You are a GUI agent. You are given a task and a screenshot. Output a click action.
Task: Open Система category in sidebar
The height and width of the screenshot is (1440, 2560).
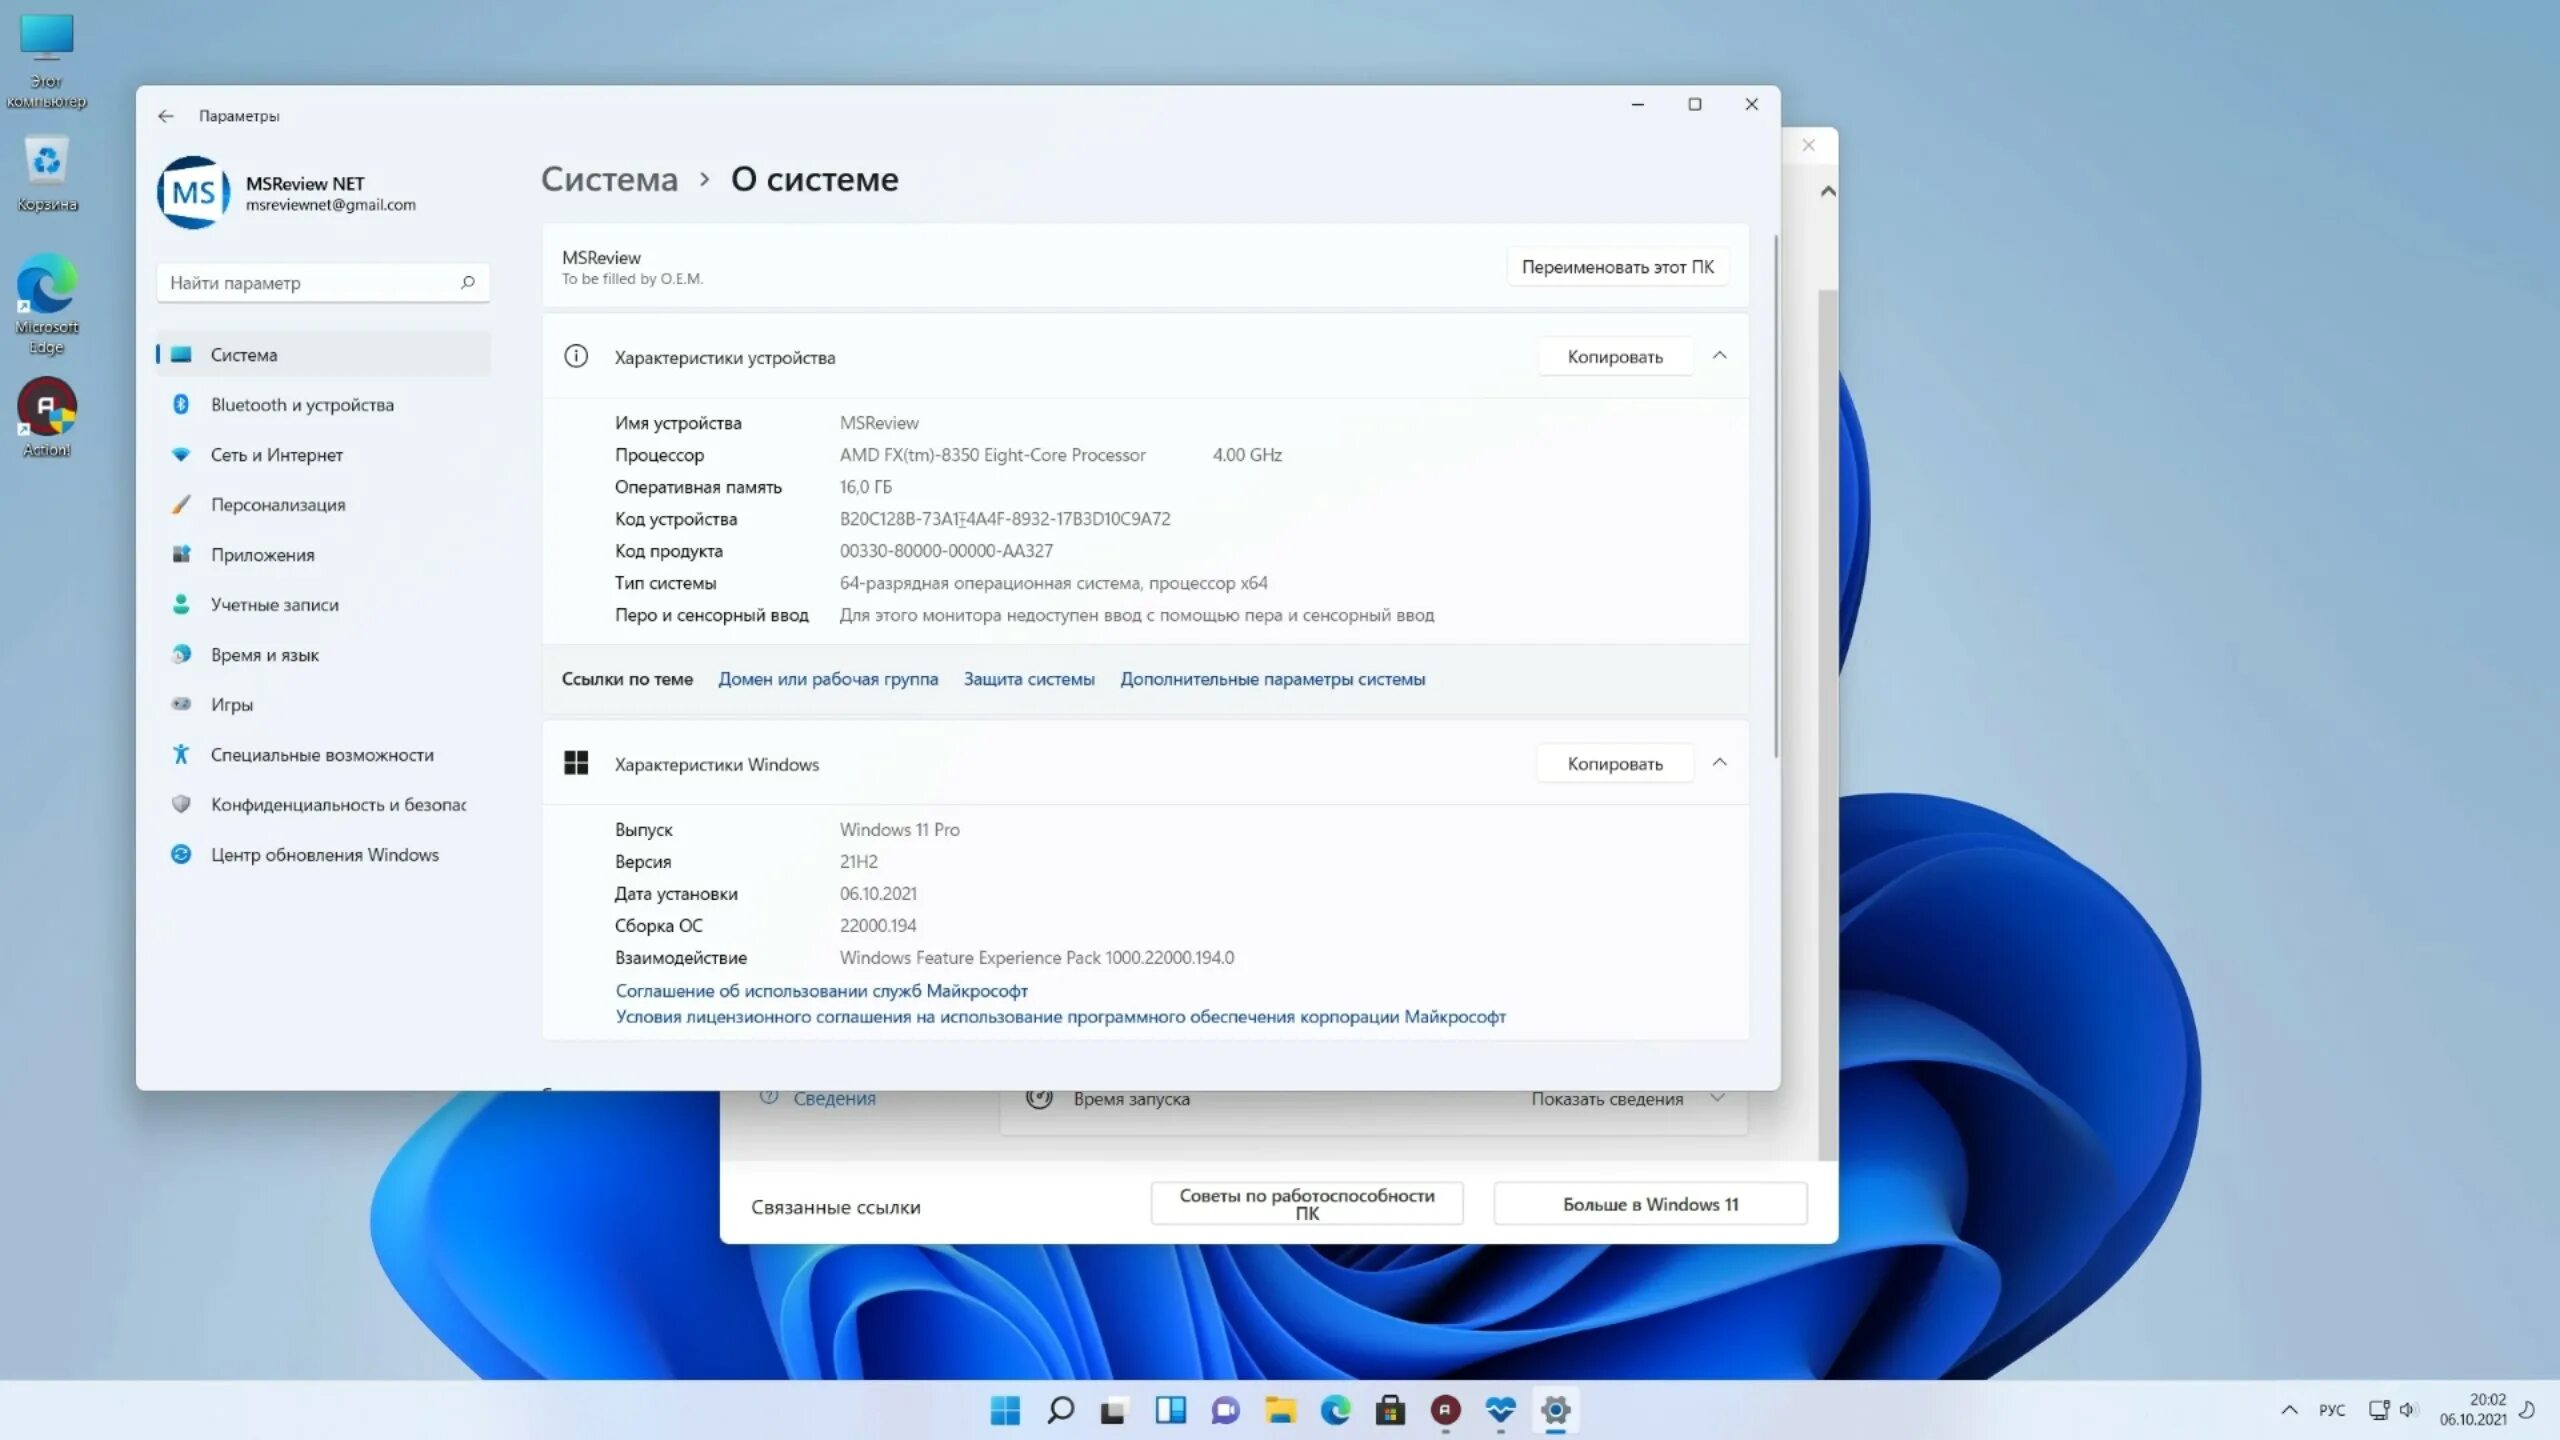point(323,355)
